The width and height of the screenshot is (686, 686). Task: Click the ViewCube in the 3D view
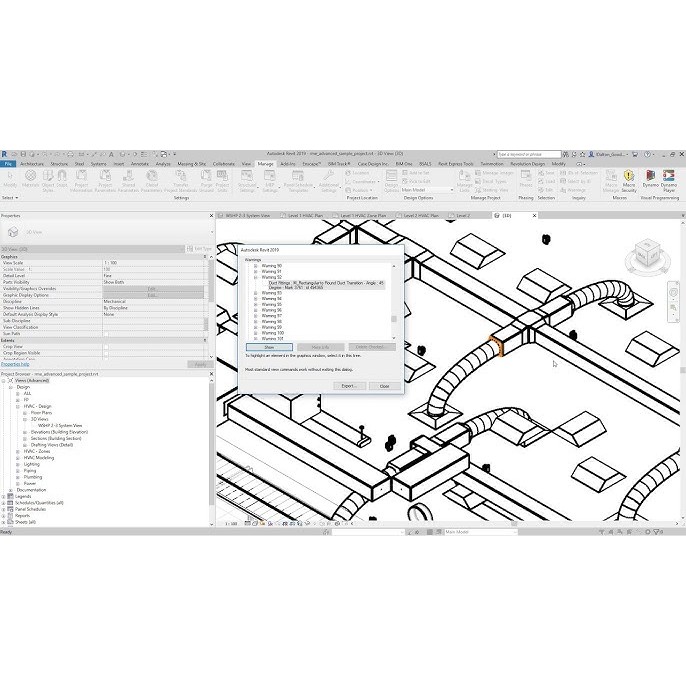click(x=647, y=254)
